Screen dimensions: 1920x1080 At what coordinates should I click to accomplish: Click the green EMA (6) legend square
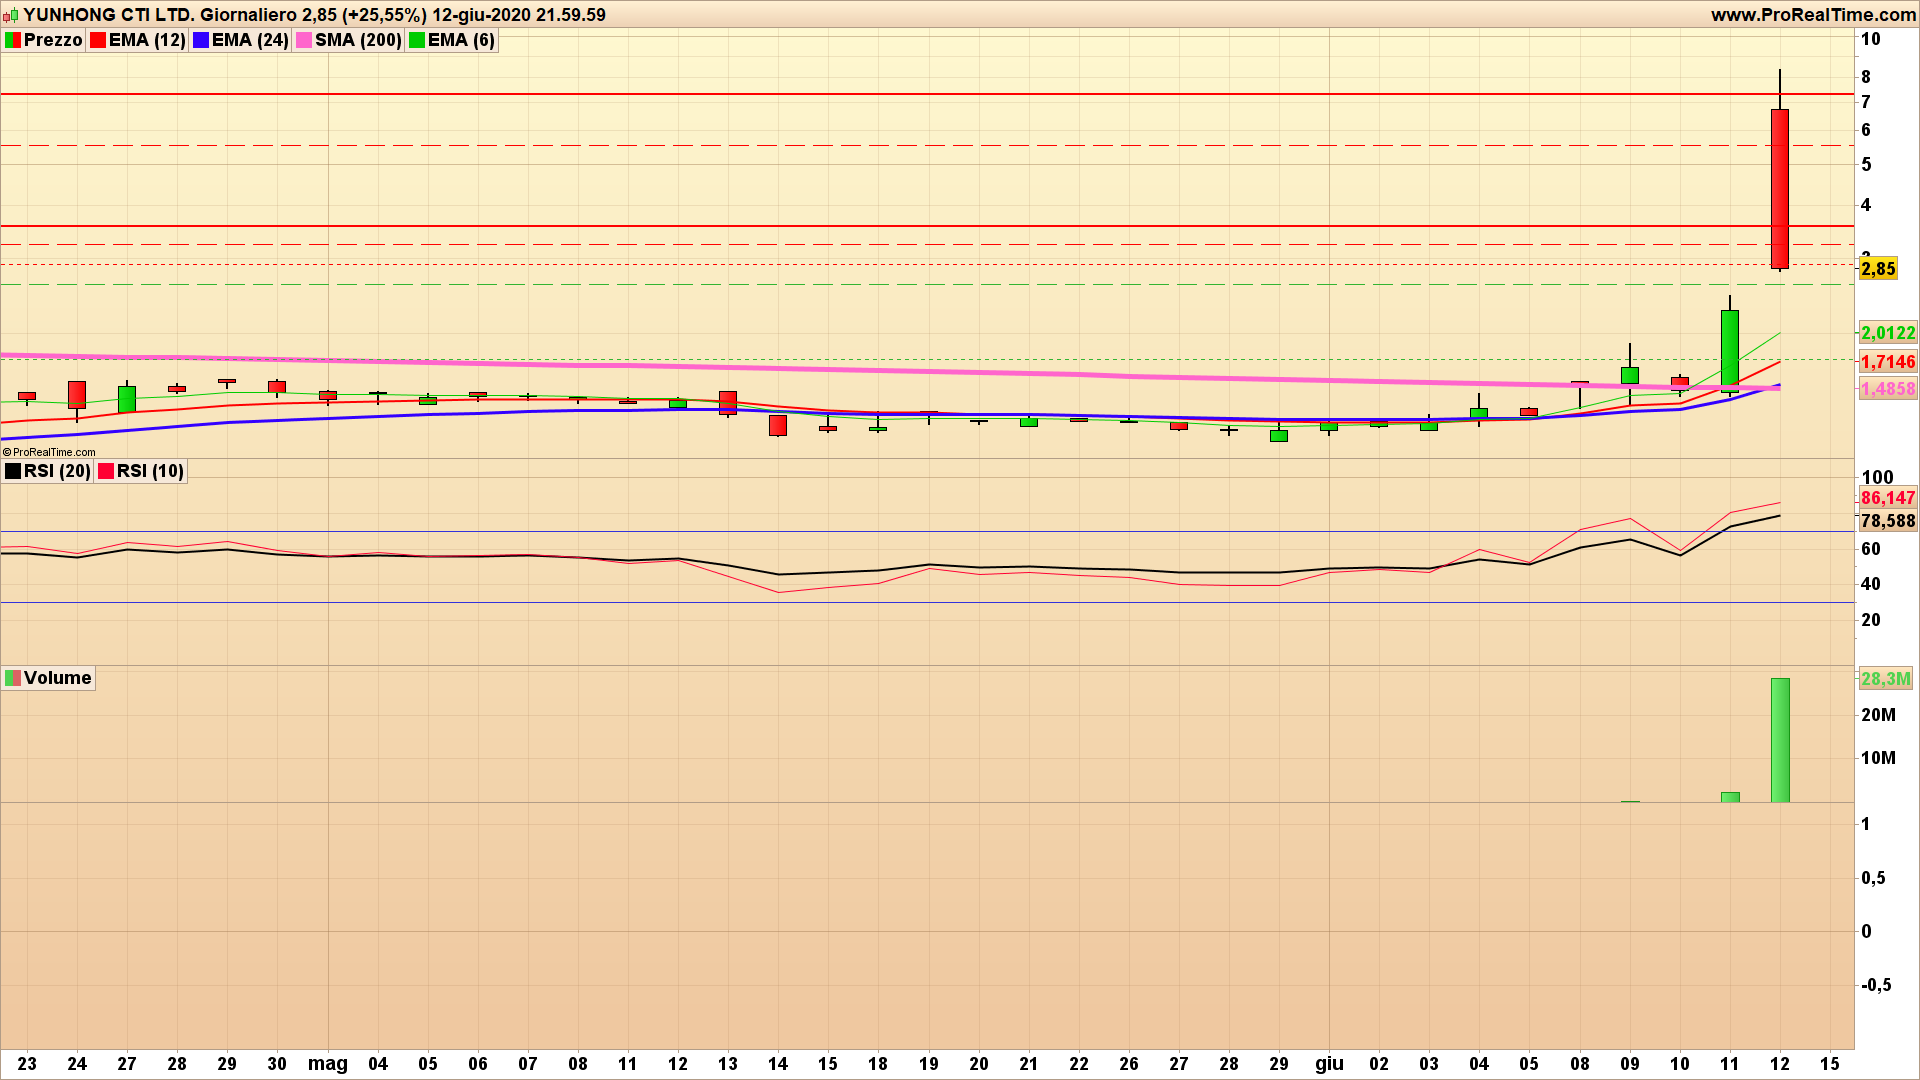click(417, 40)
